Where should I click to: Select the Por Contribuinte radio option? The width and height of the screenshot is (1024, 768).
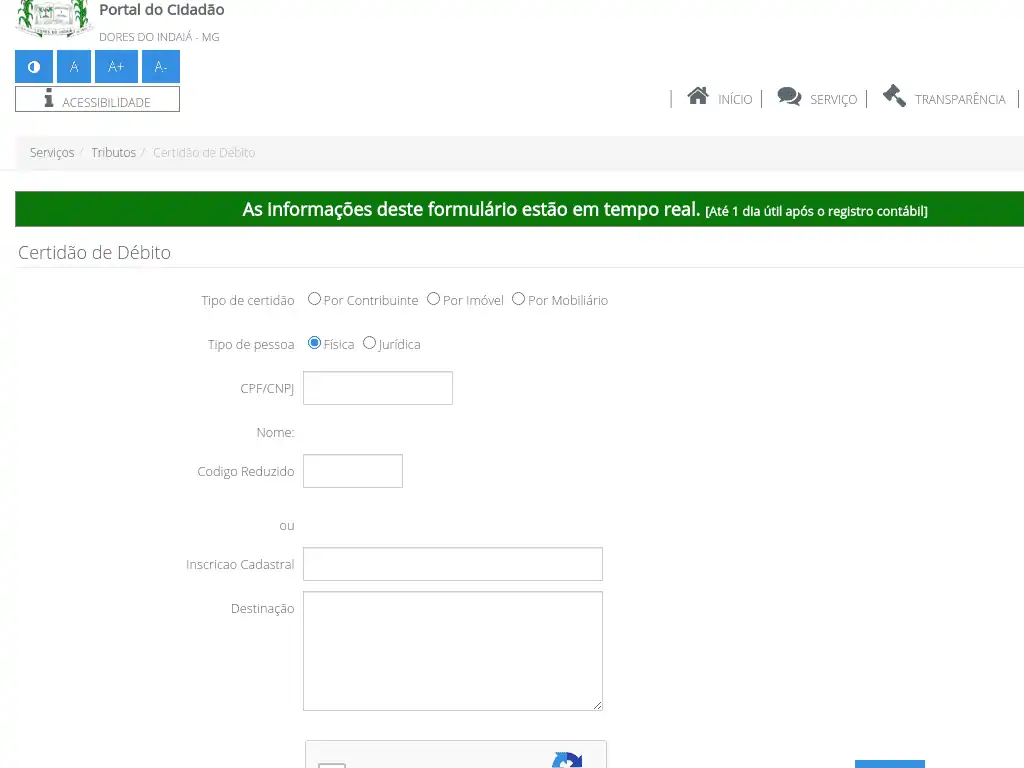pos(314,299)
